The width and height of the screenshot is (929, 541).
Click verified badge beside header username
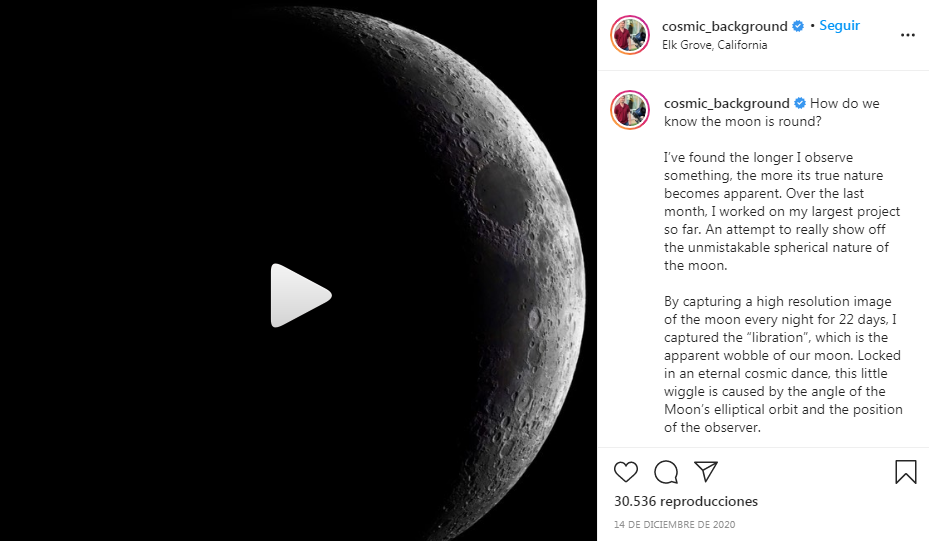pos(798,26)
